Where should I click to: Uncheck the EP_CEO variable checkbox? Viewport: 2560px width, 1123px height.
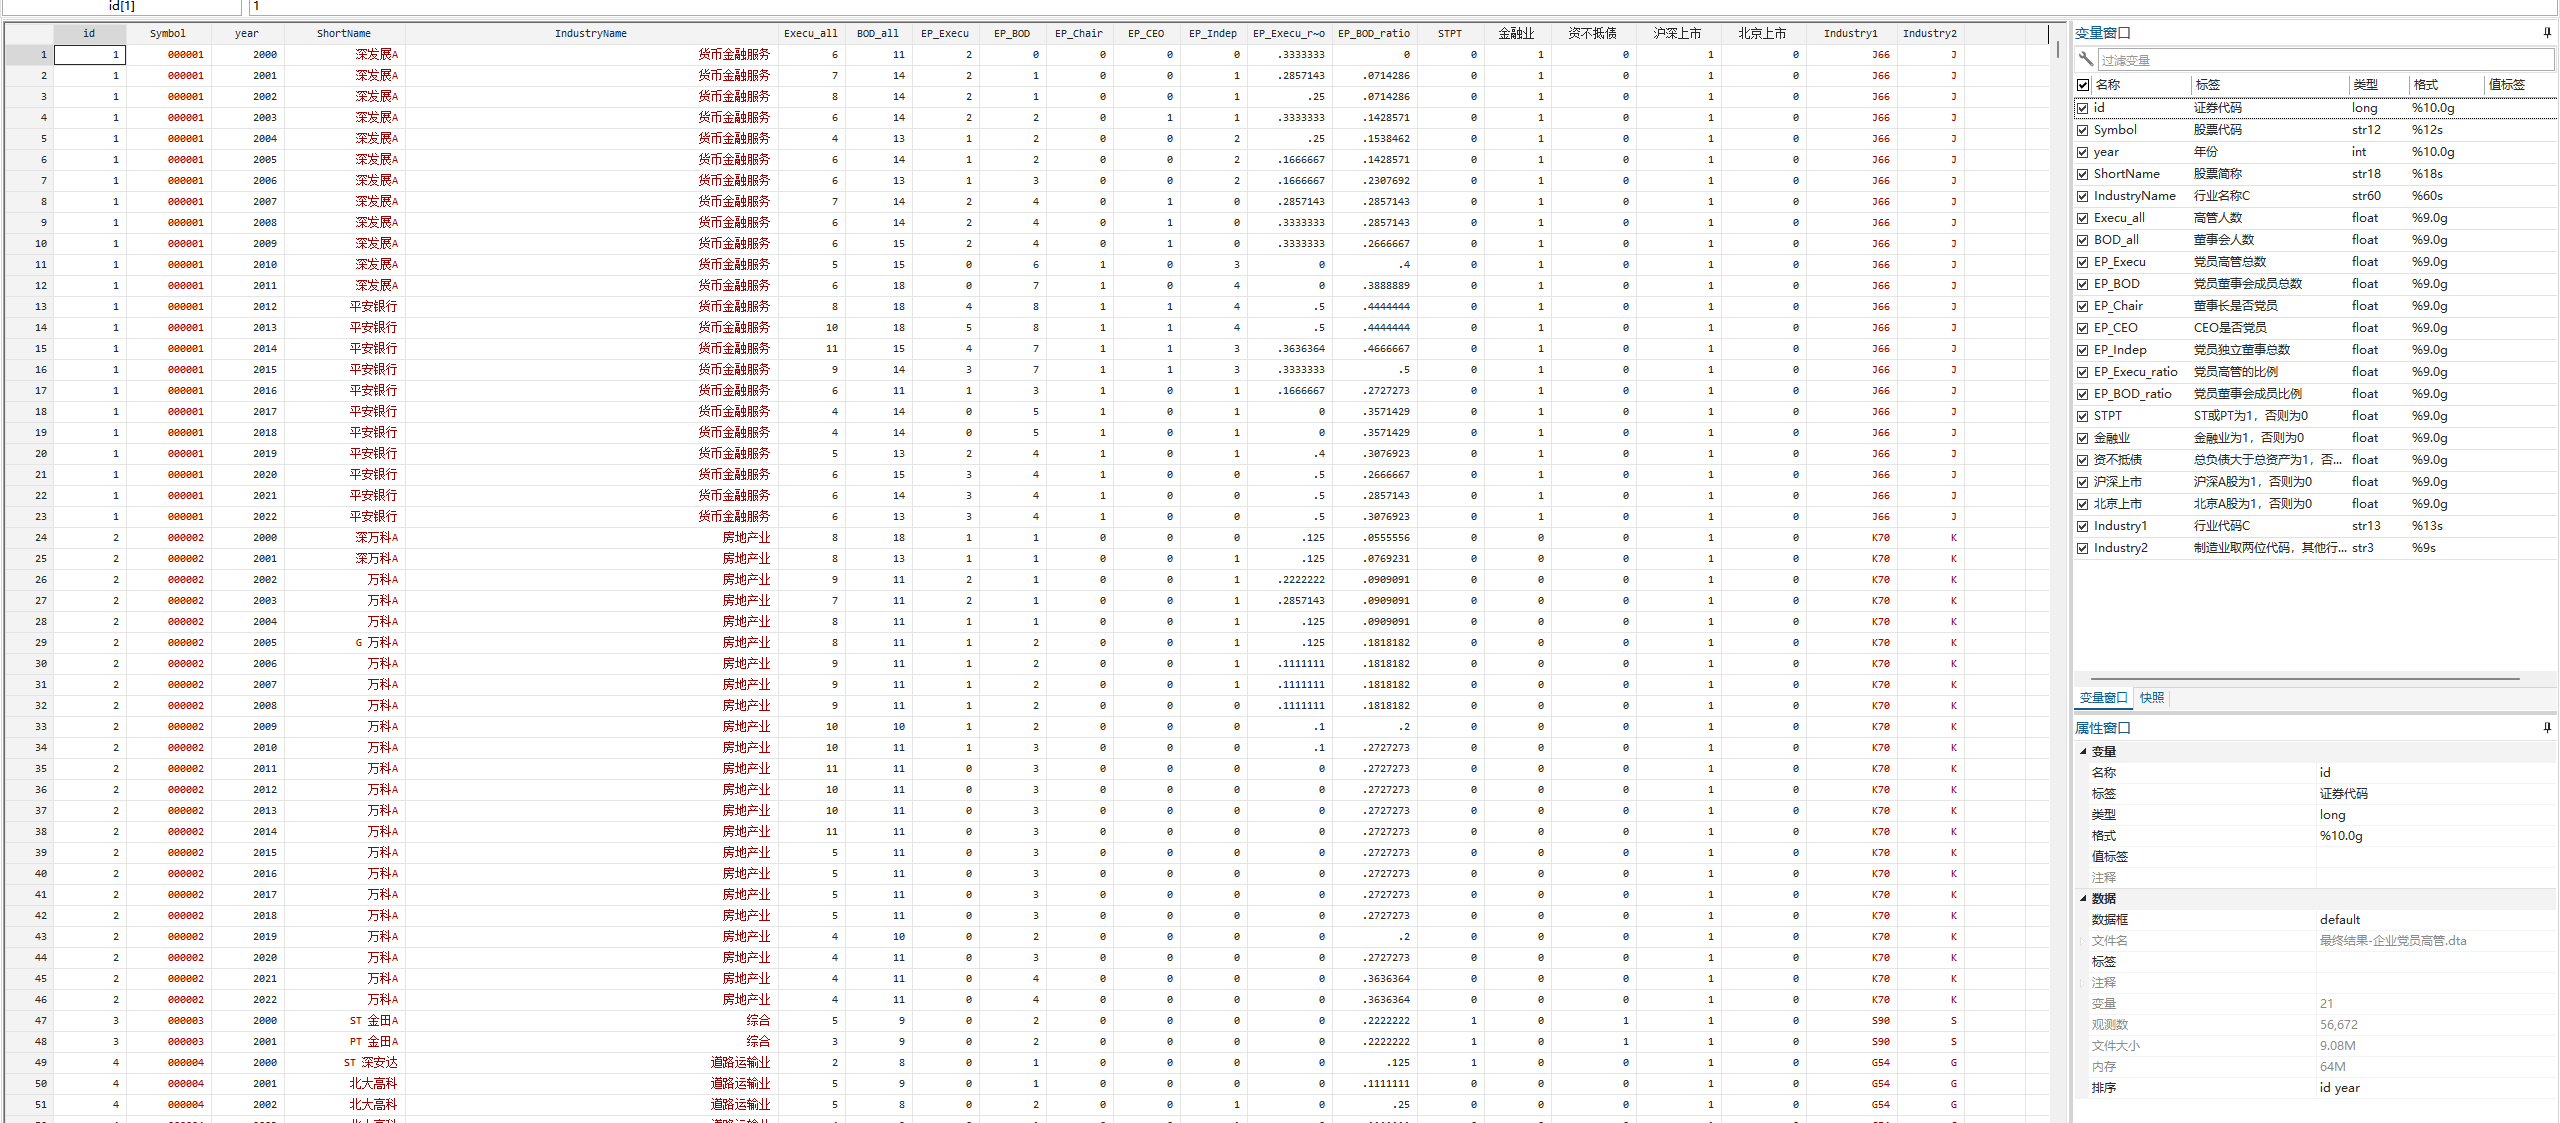point(2083,328)
